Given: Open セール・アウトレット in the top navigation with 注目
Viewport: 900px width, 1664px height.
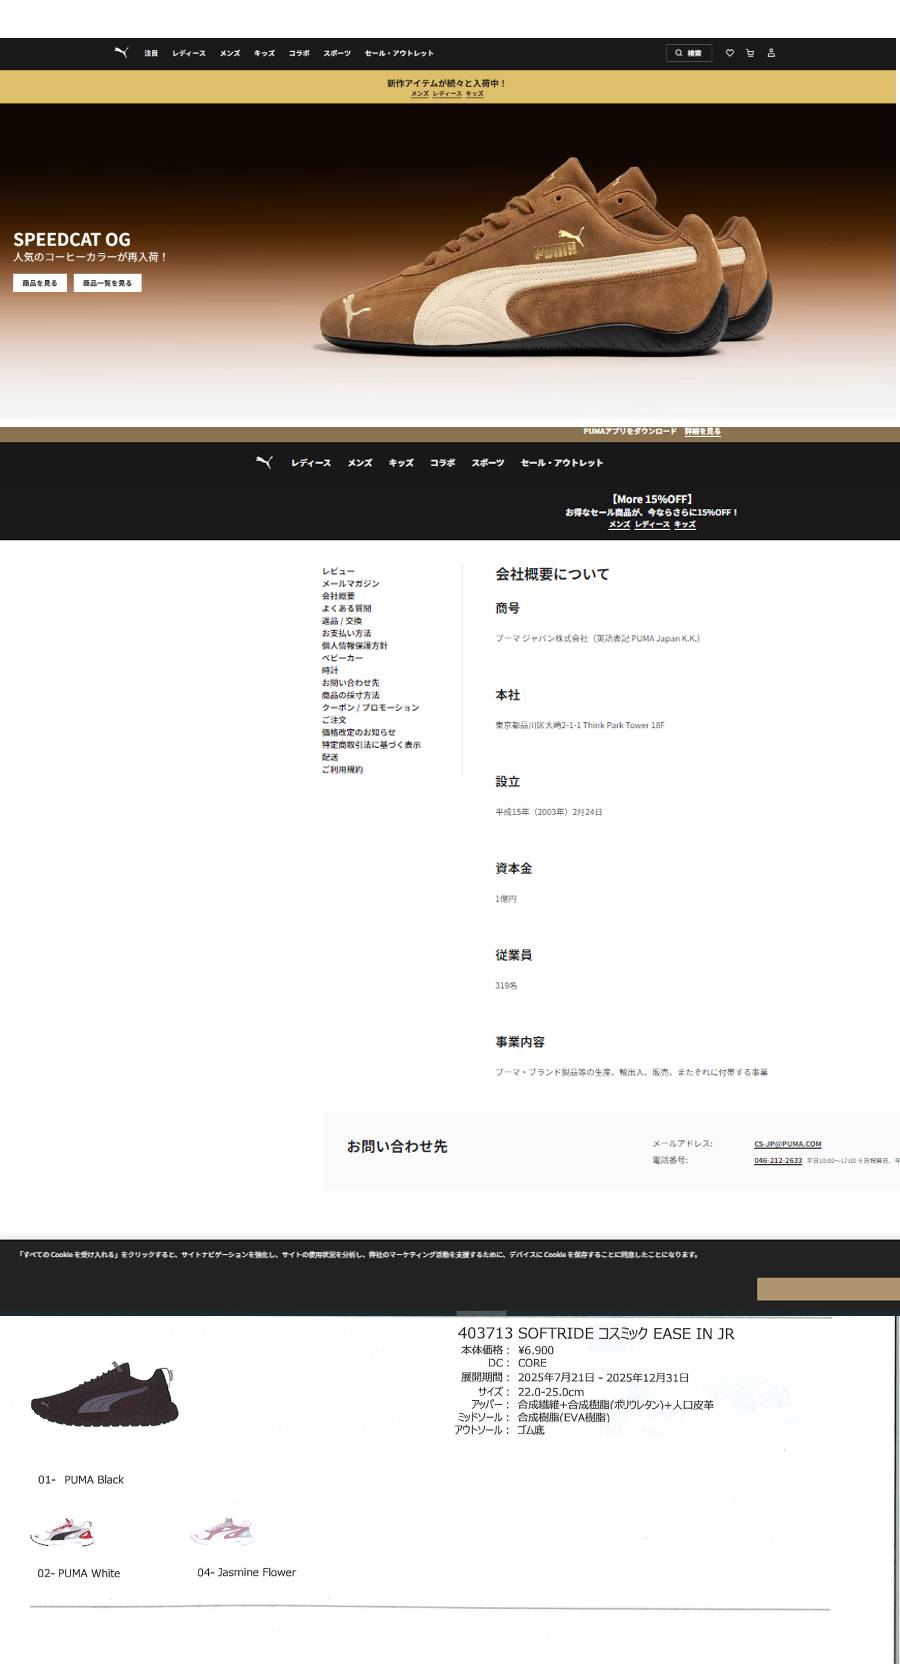Looking at the screenshot, I should [x=399, y=53].
